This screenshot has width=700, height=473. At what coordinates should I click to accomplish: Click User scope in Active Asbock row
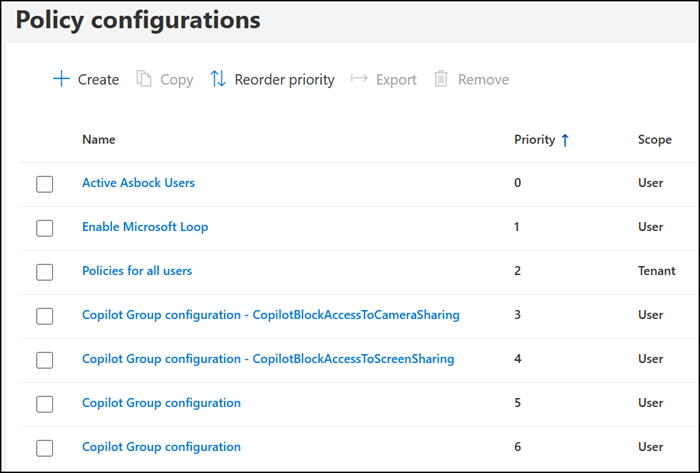point(650,183)
